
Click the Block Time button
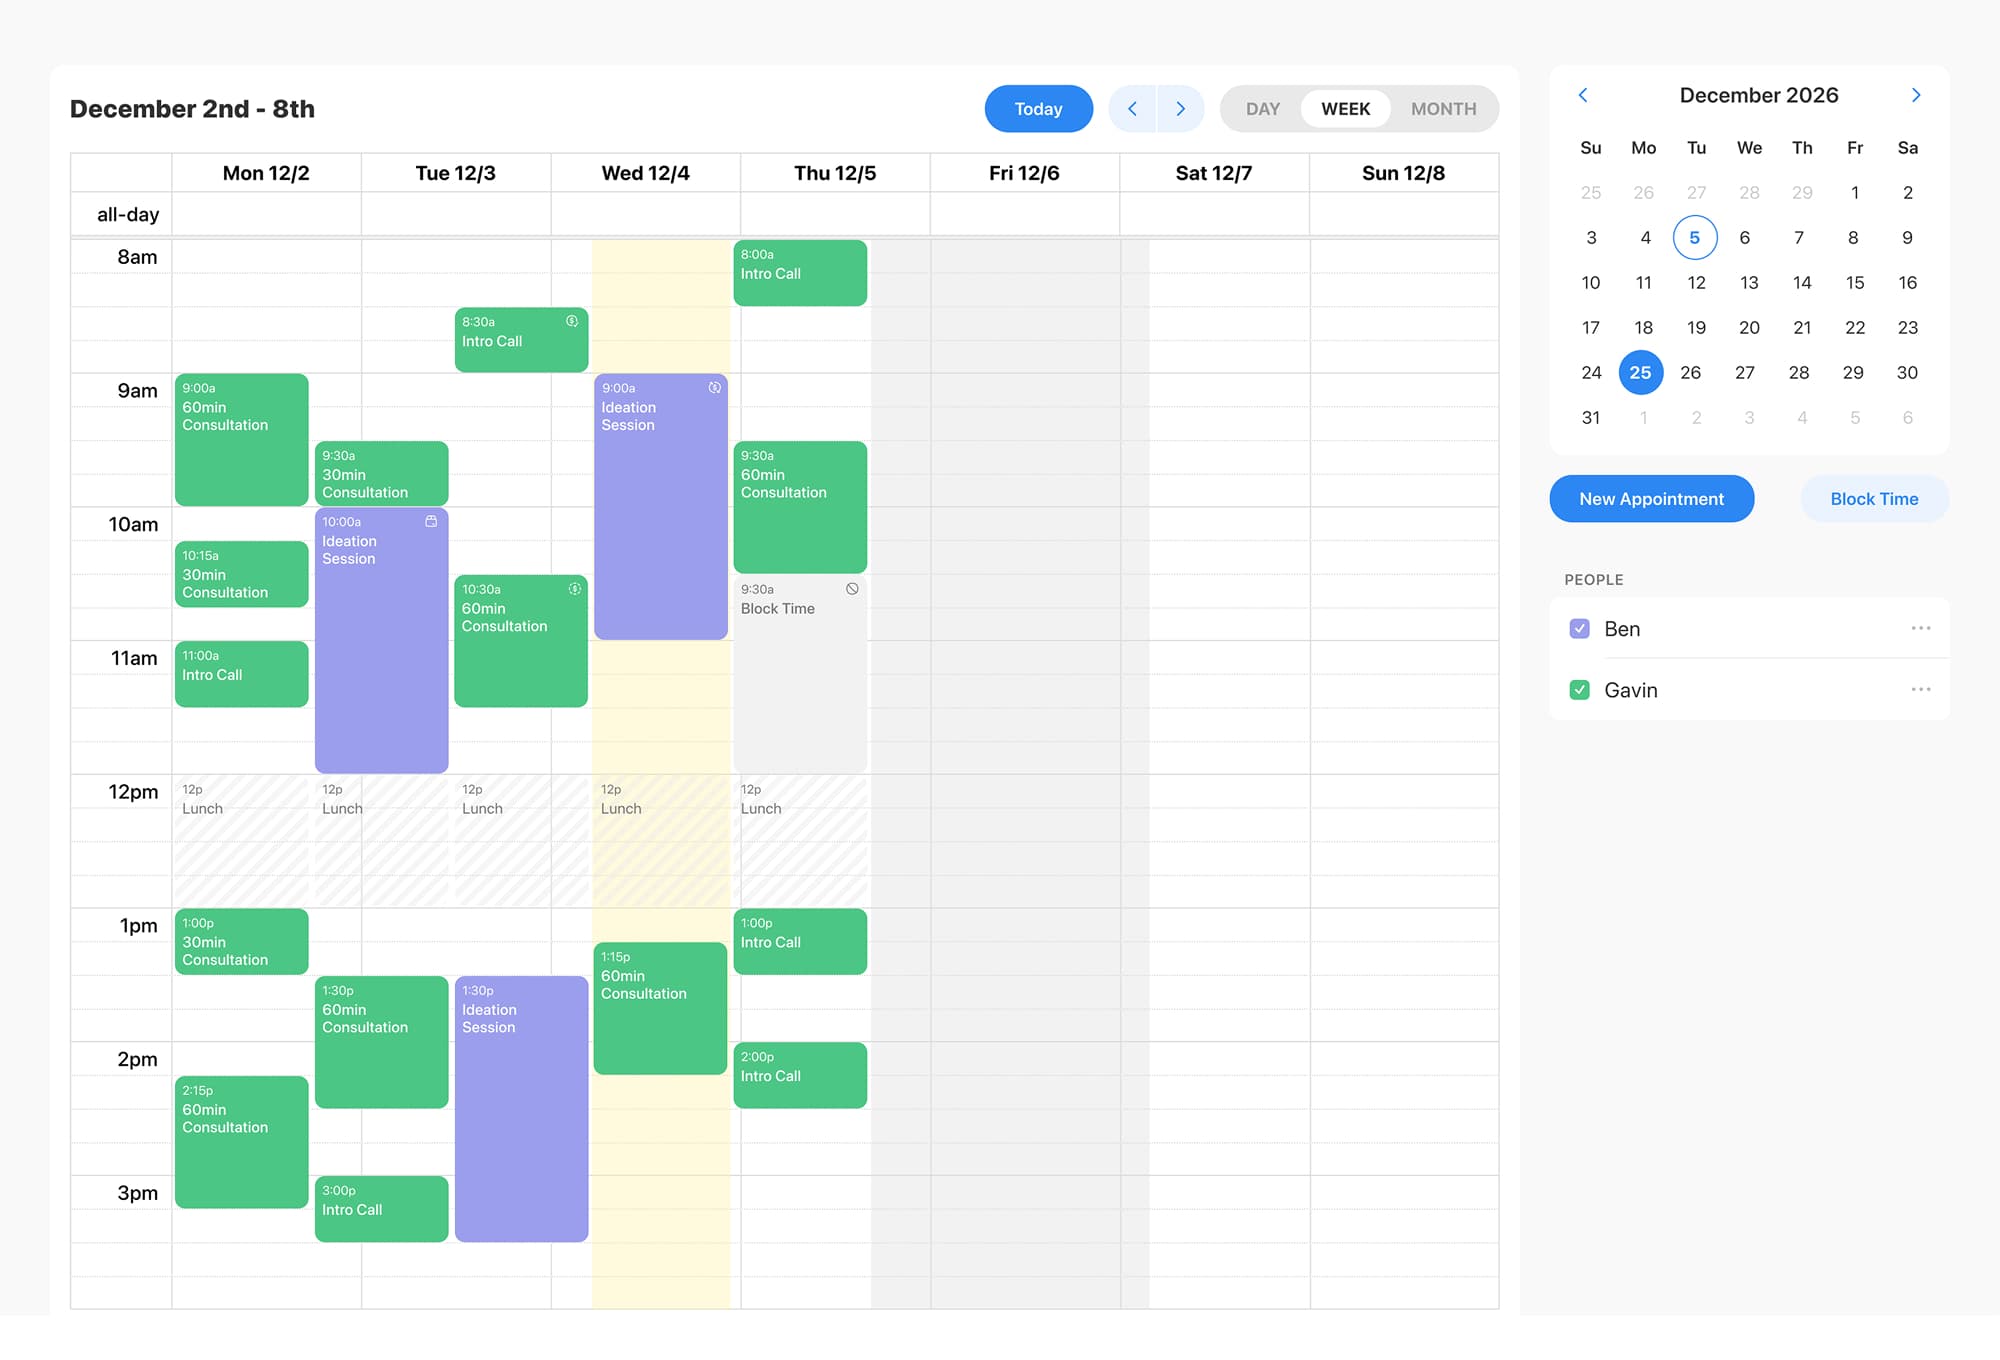pyautogui.click(x=1874, y=498)
